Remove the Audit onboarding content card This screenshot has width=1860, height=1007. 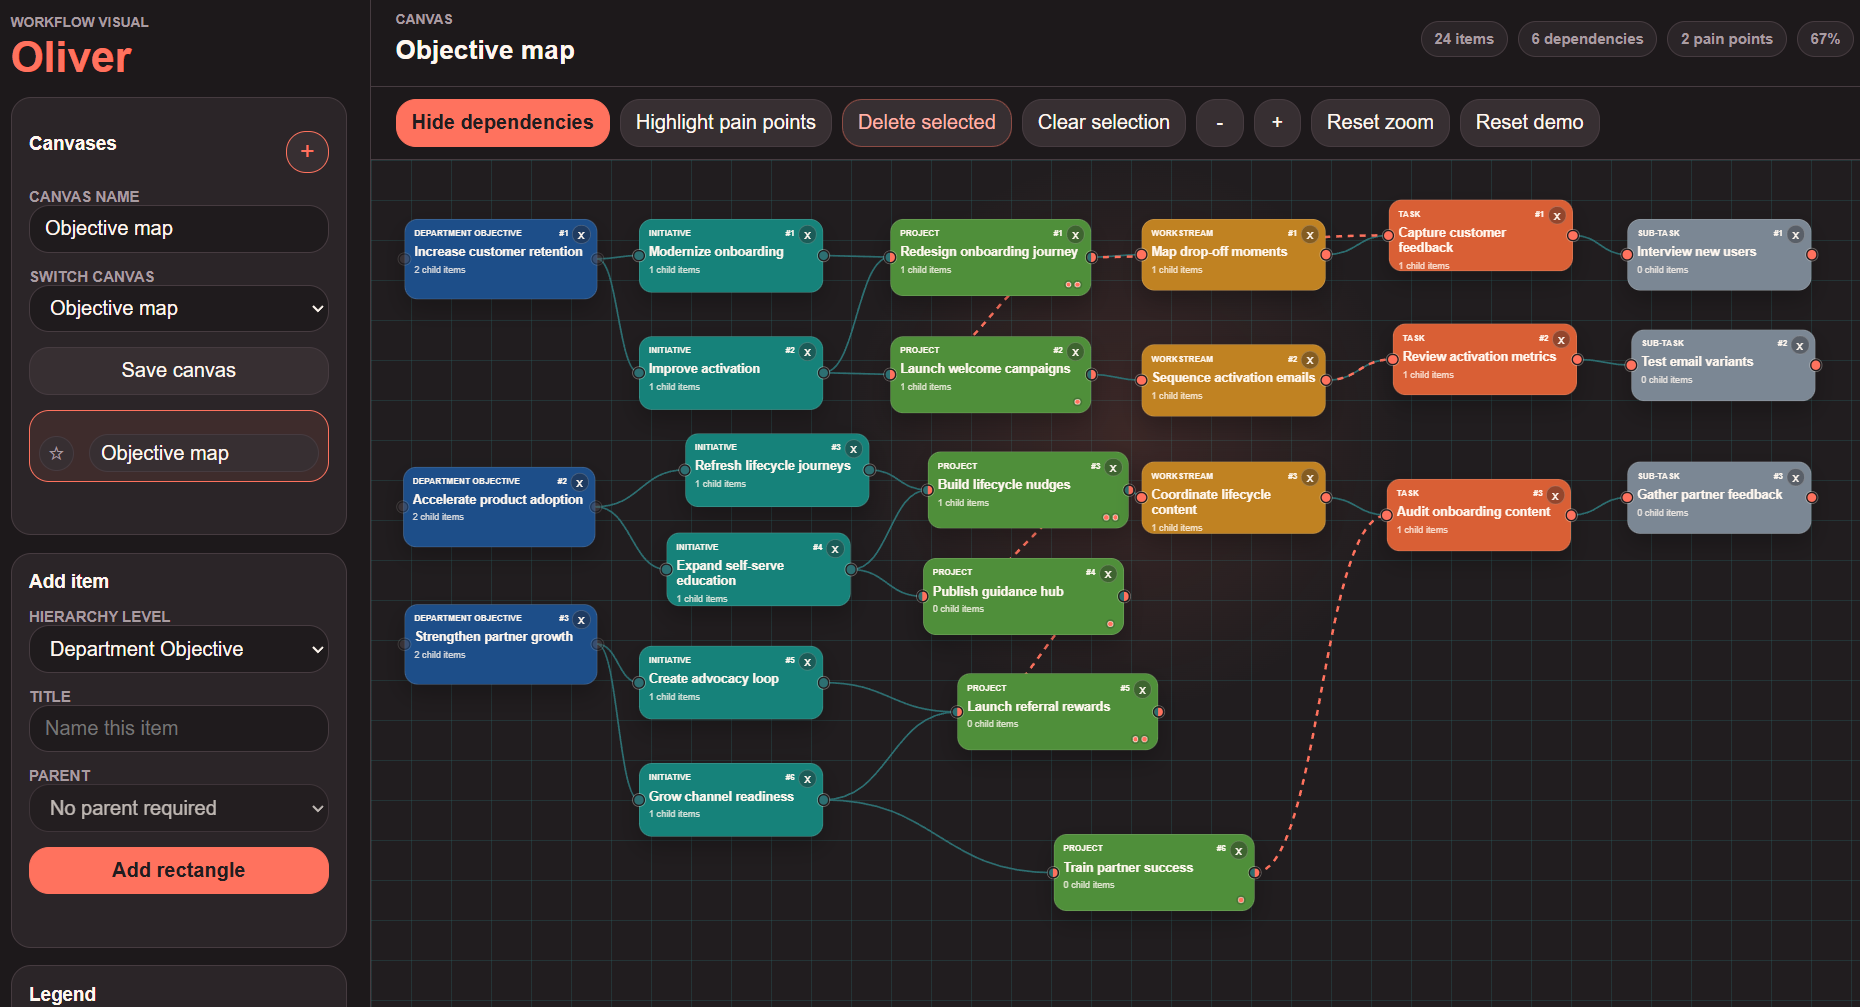click(x=1555, y=496)
